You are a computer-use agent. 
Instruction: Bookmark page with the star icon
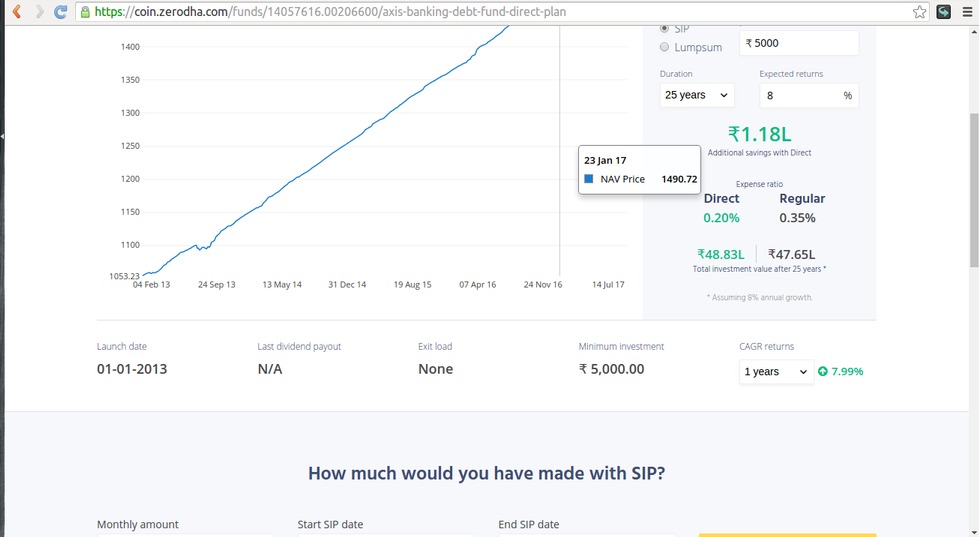(x=919, y=12)
